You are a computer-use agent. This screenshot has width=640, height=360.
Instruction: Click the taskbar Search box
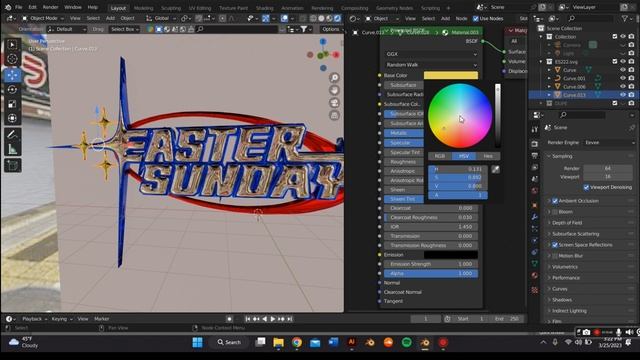229,342
